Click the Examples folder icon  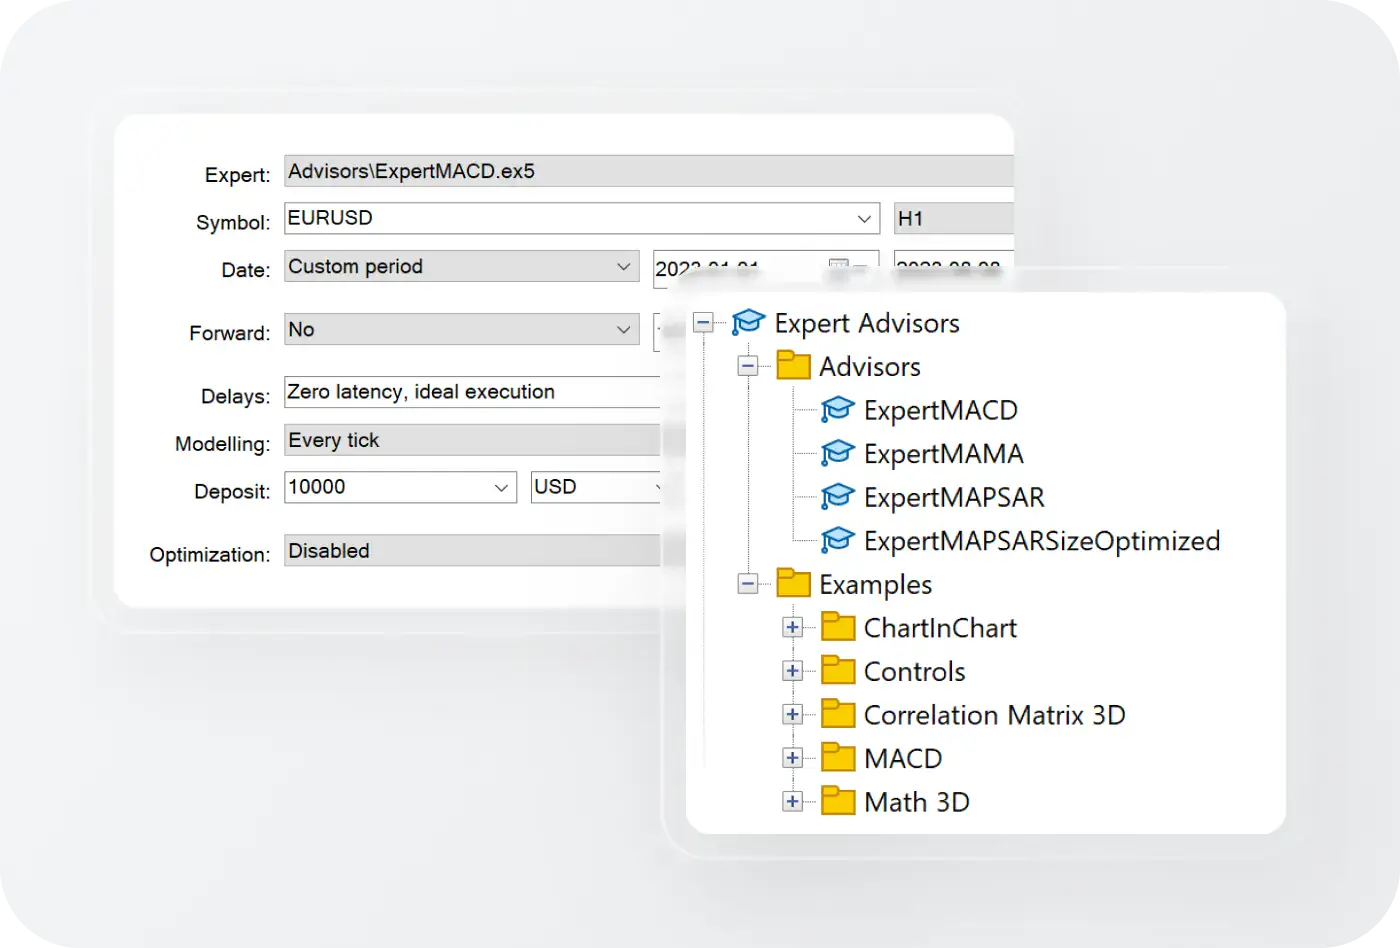793,583
